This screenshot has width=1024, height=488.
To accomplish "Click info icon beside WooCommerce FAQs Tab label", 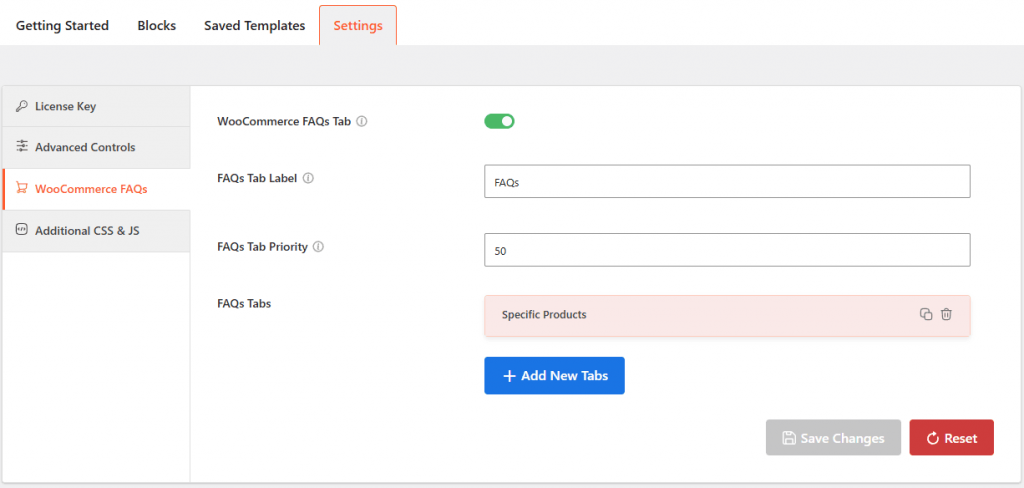I will pos(362,122).
